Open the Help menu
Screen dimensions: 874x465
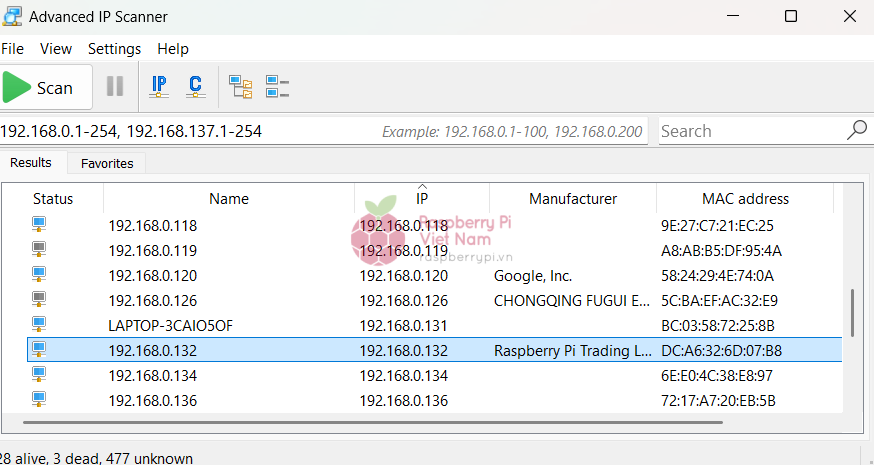point(172,48)
